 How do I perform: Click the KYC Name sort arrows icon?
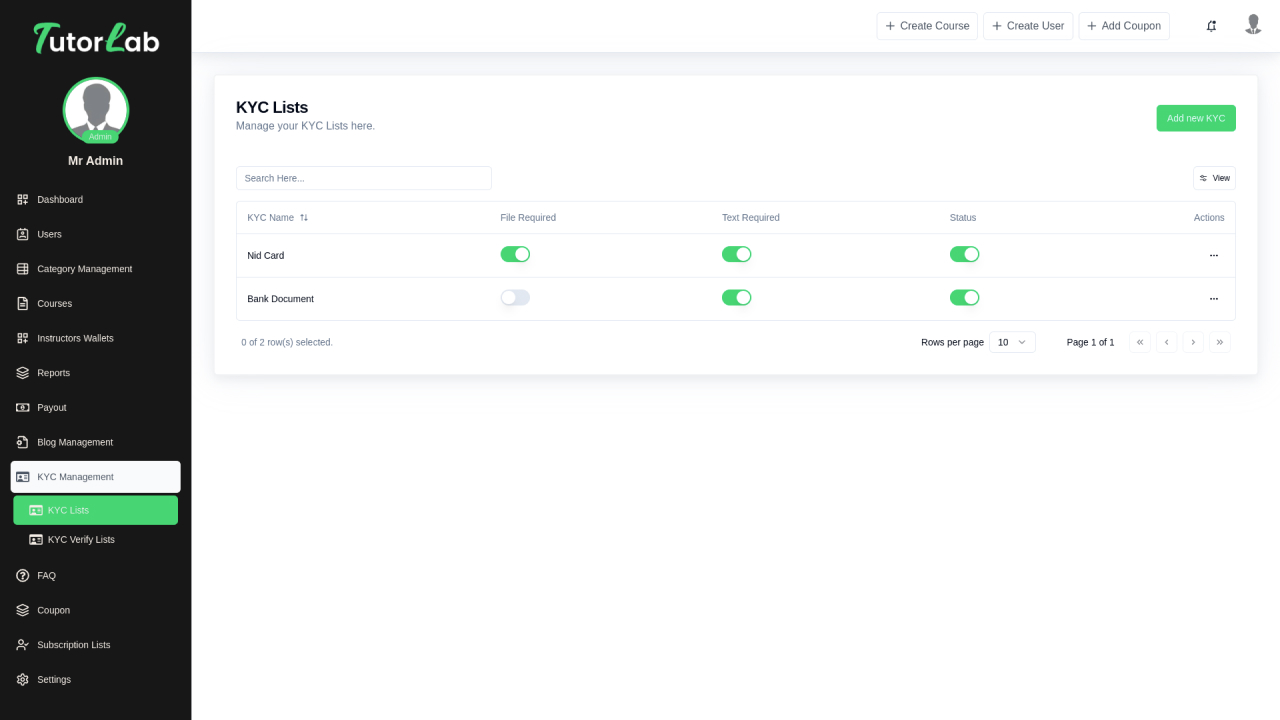point(304,218)
